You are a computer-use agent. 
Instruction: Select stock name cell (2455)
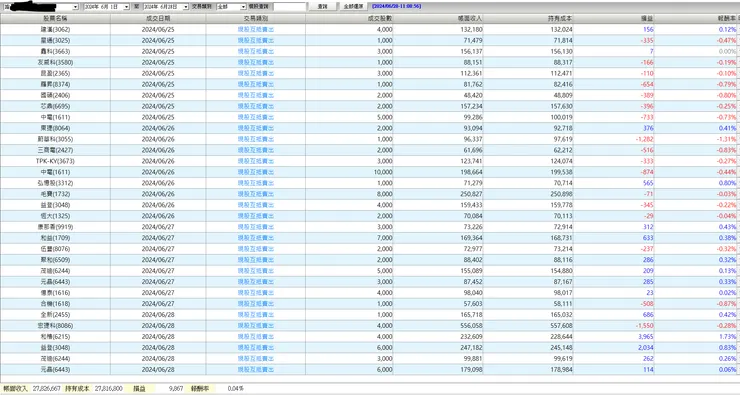(55, 314)
